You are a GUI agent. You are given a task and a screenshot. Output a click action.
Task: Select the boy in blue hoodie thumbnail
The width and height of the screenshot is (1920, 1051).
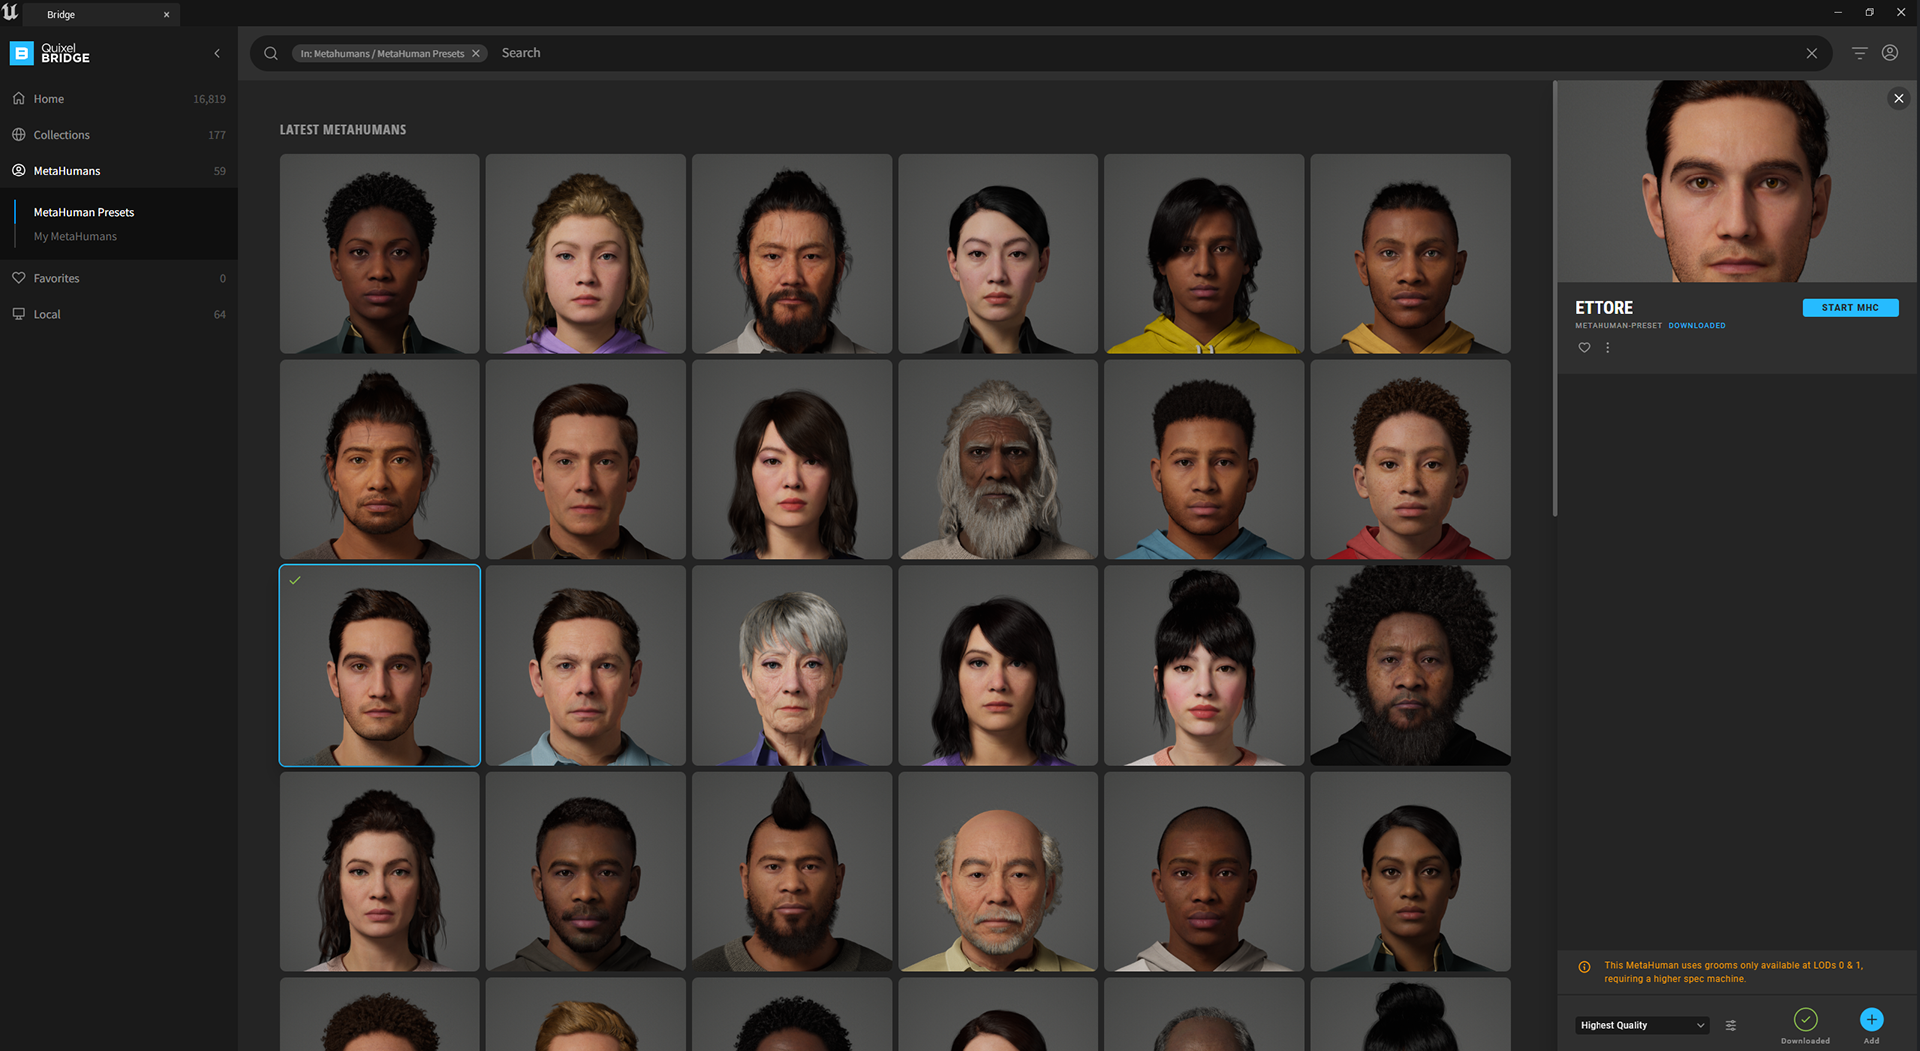click(x=1204, y=460)
